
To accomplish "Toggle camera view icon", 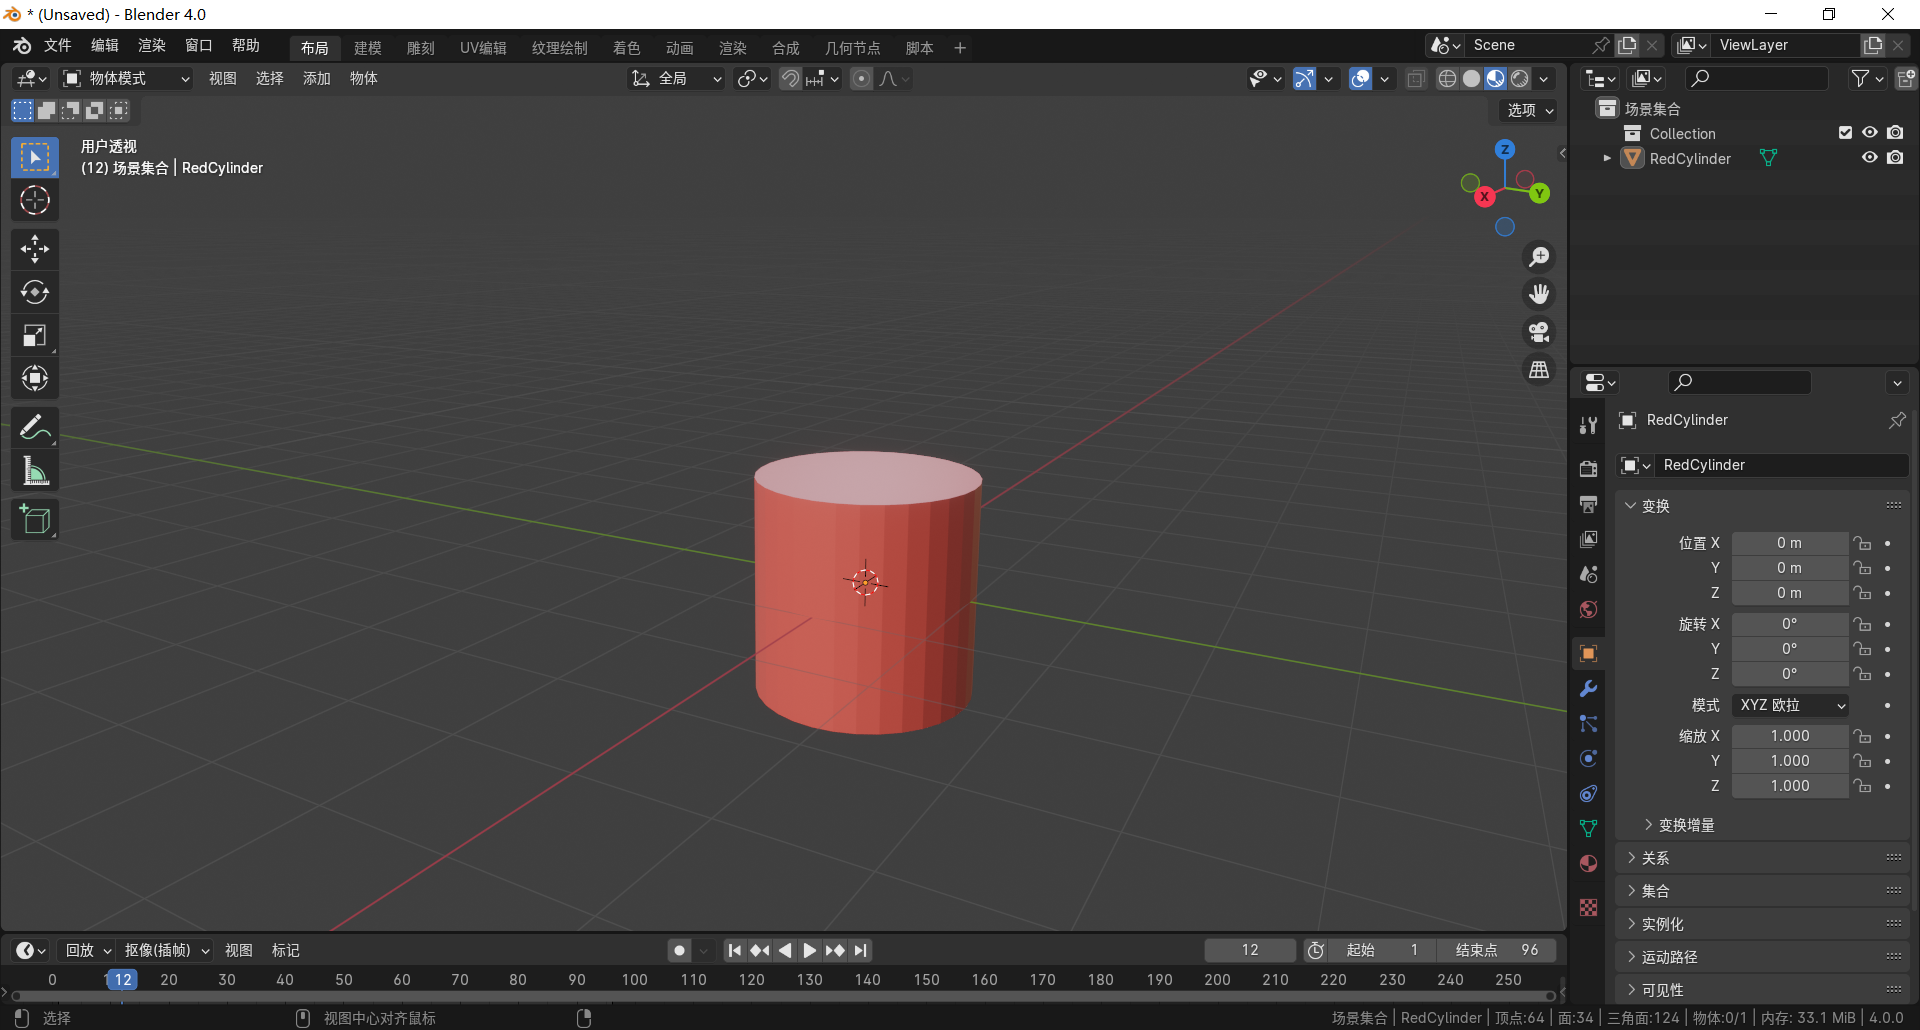I will (x=1539, y=332).
